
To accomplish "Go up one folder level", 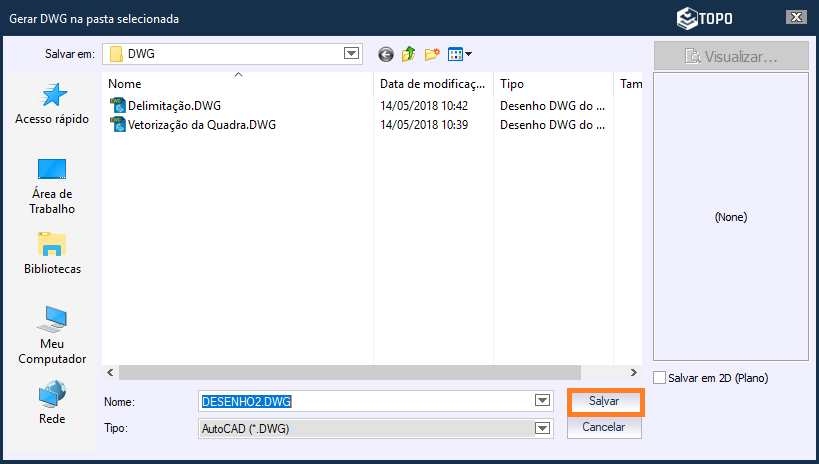I will coord(408,54).
